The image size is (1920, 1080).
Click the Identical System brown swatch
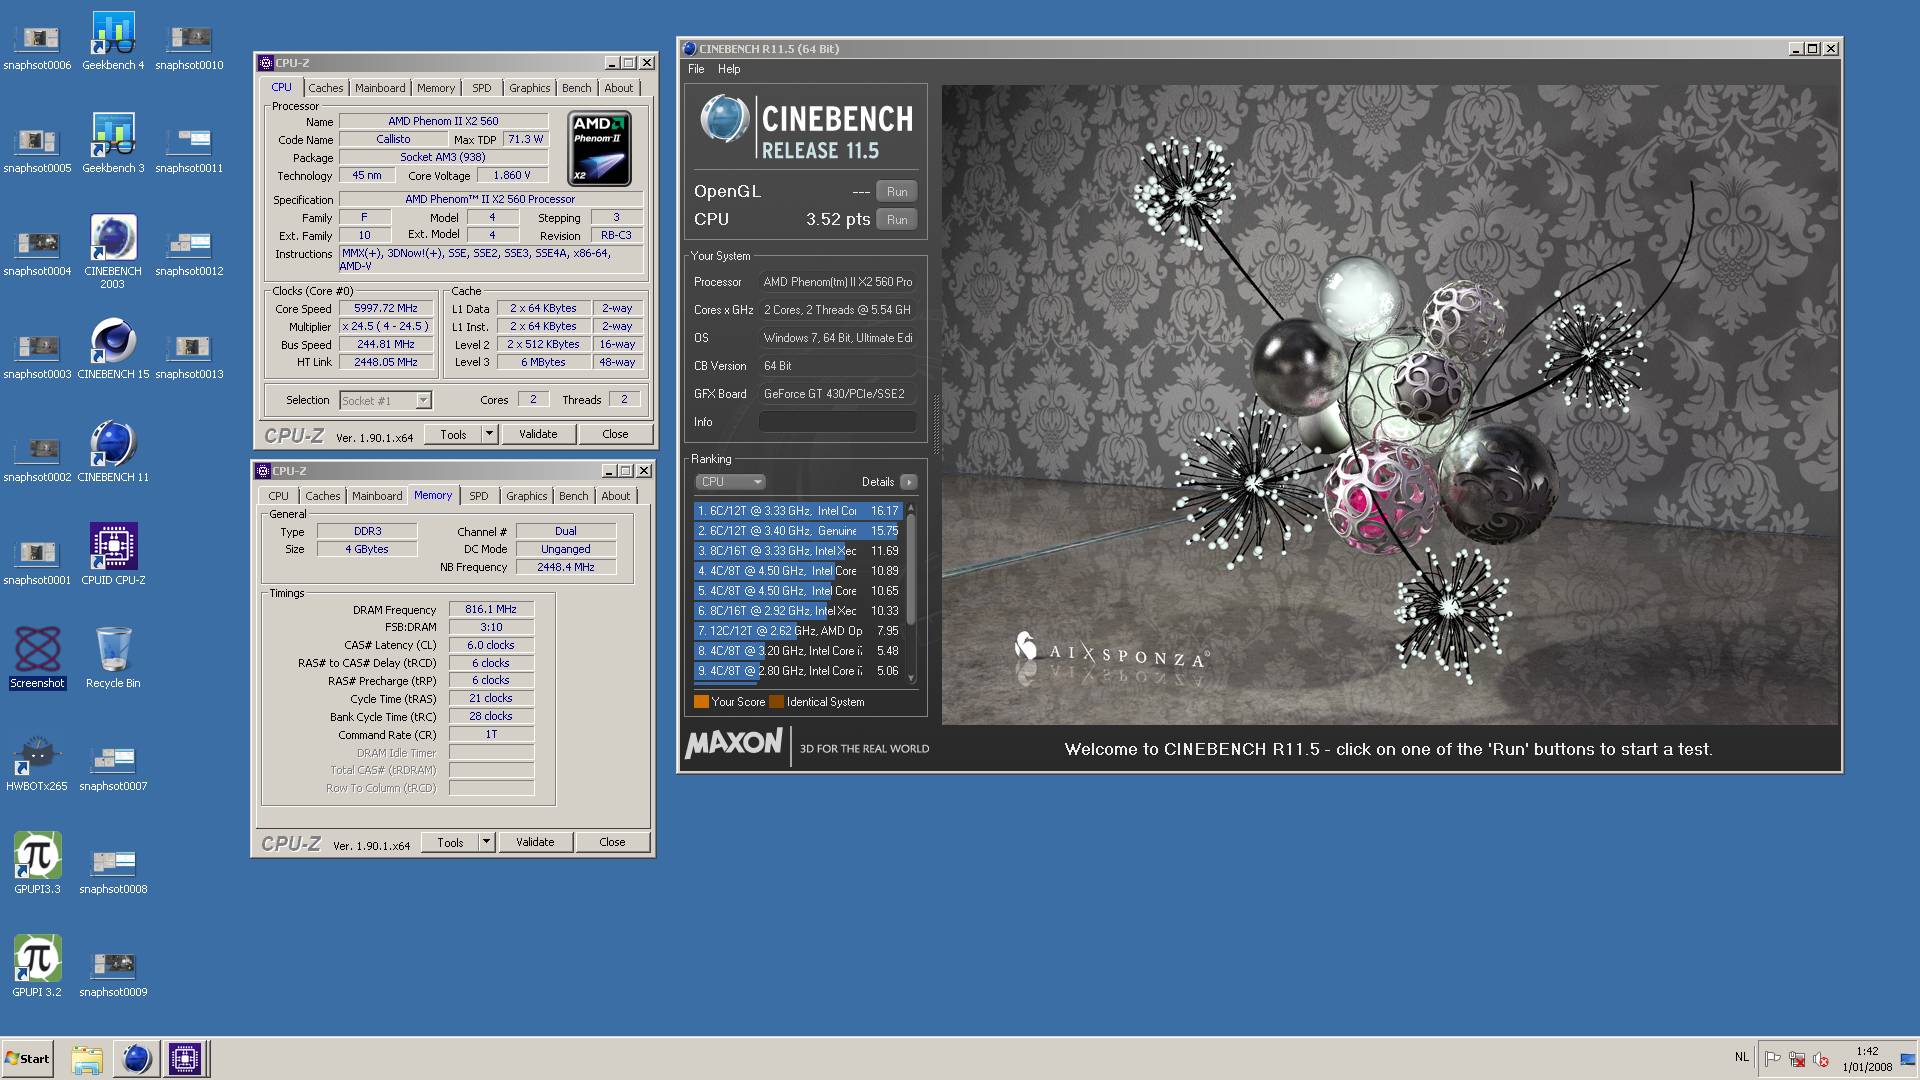pos(776,702)
